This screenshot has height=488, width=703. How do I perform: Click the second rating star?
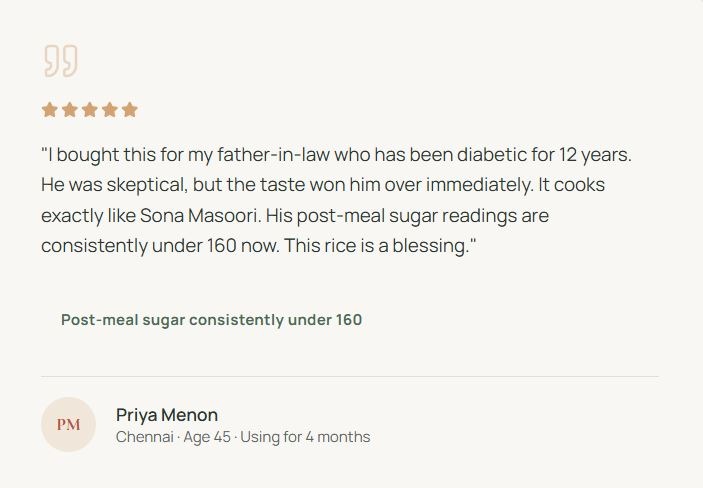coord(69,110)
